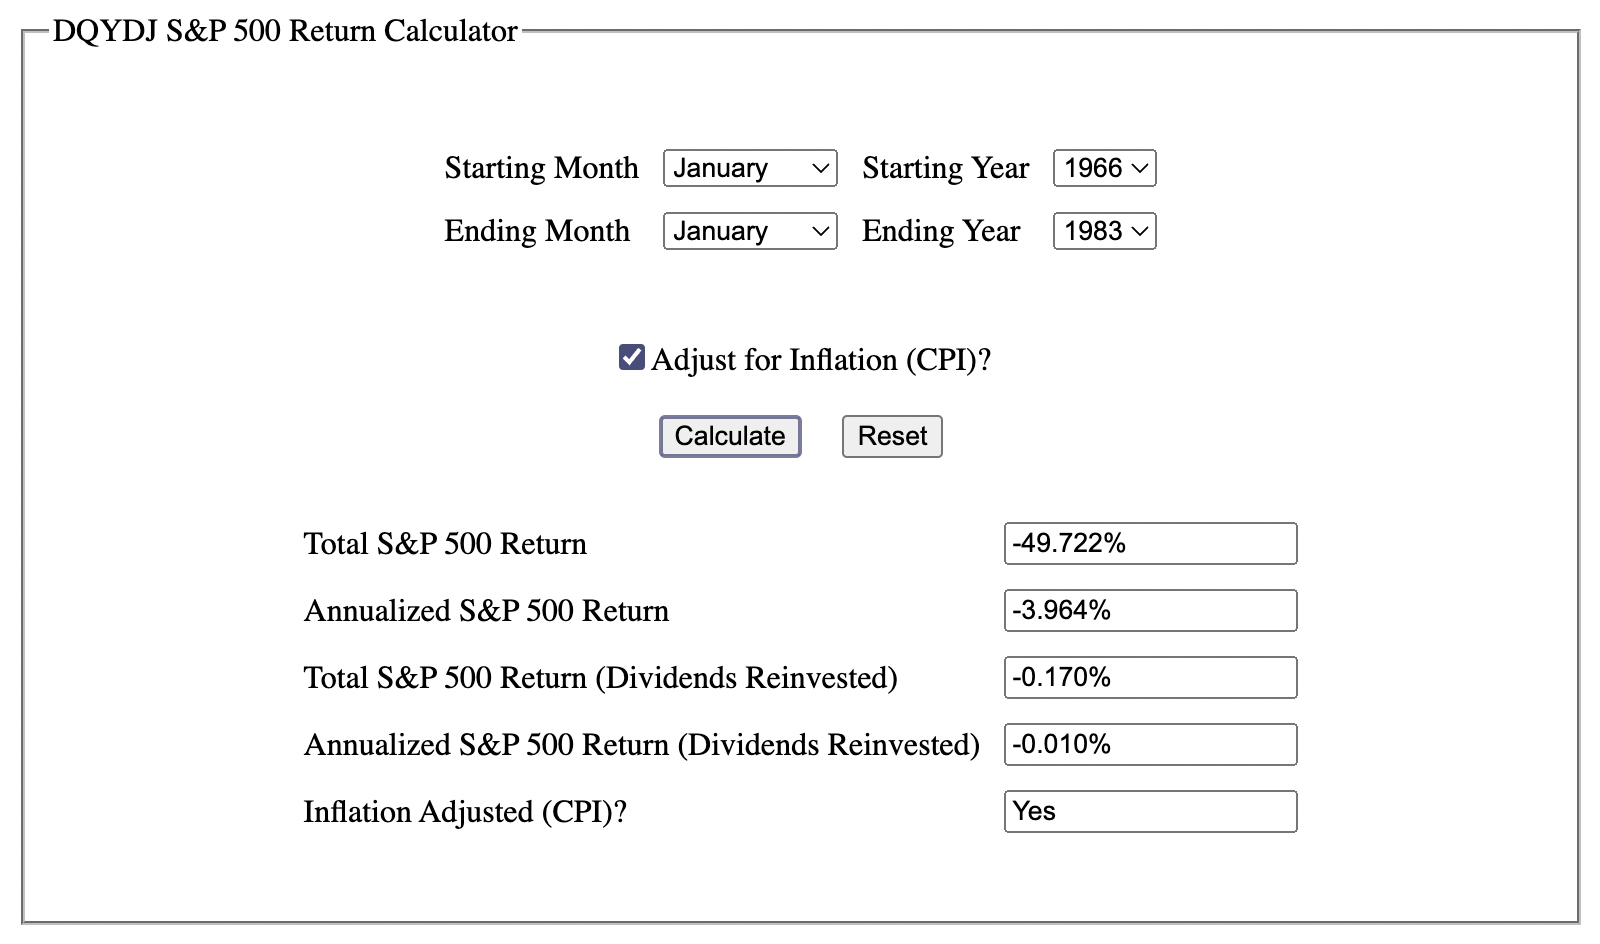Select the Total S&P 500 Return field showing -49.722%
The width and height of the screenshot is (1600, 944).
tap(1151, 543)
